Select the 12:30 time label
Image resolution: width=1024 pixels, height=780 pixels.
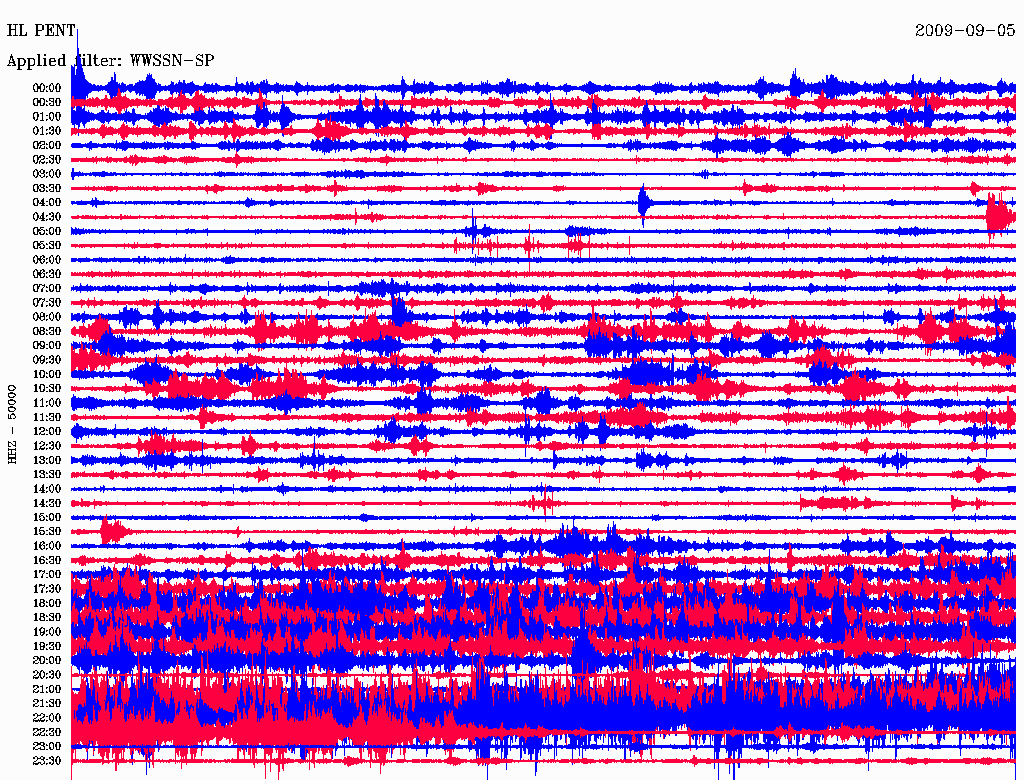pyautogui.click(x=46, y=446)
